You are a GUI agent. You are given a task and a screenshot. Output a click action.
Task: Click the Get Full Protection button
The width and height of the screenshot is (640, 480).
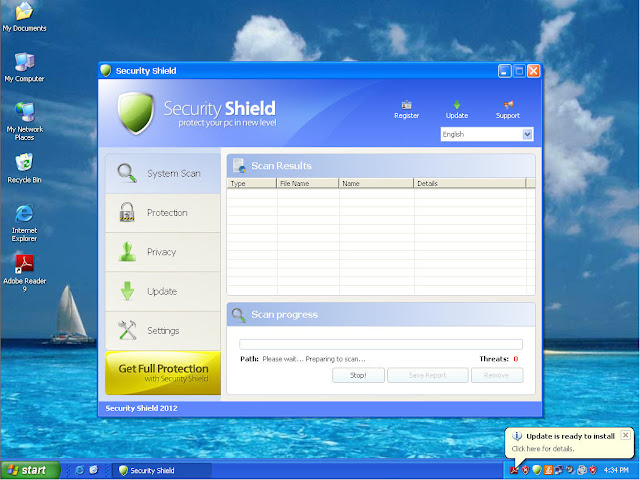pos(163,373)
